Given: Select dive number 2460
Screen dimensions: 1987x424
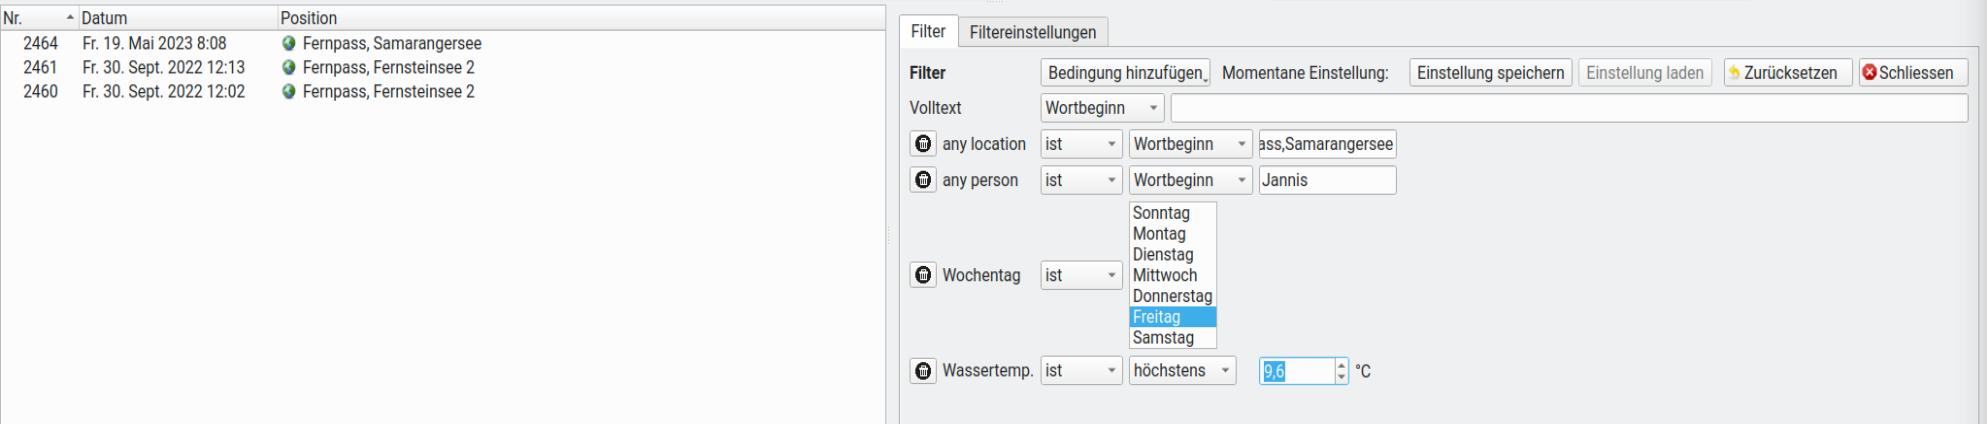Looking at the screenshot, I should tap(41, 92).
